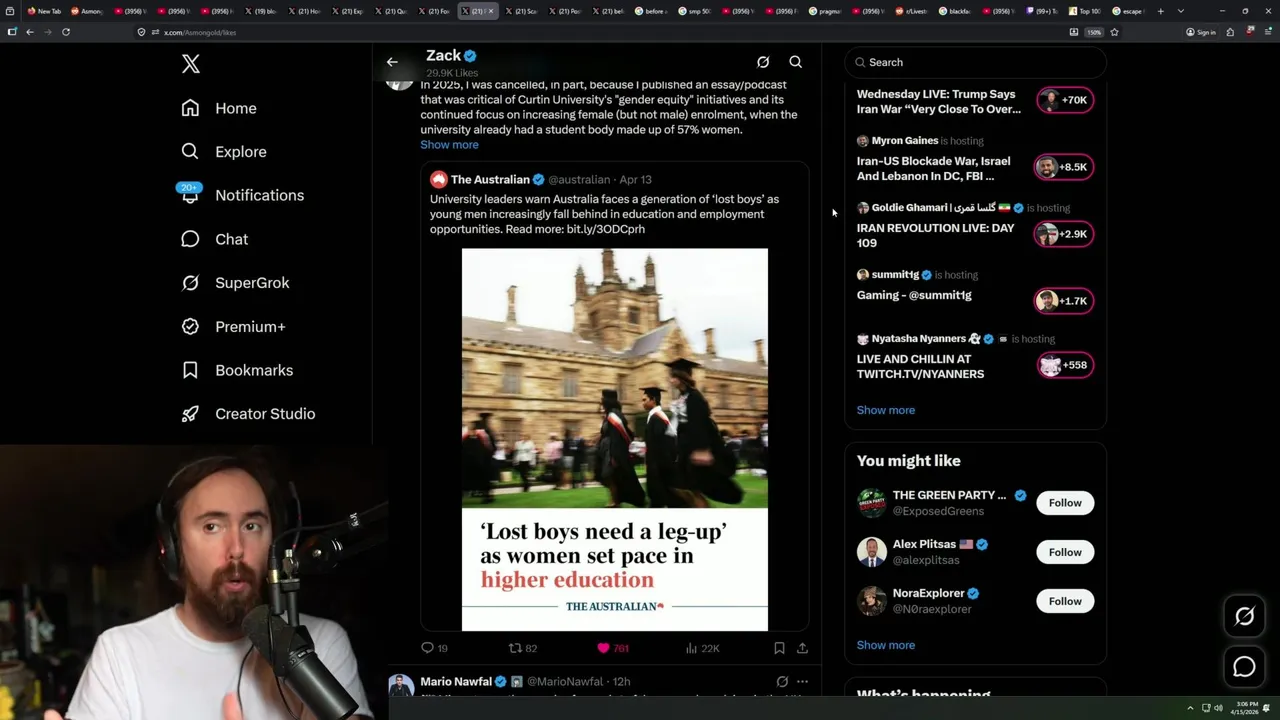
Task: Open Creator Studio from sidebar
Action: click(248, 414)
